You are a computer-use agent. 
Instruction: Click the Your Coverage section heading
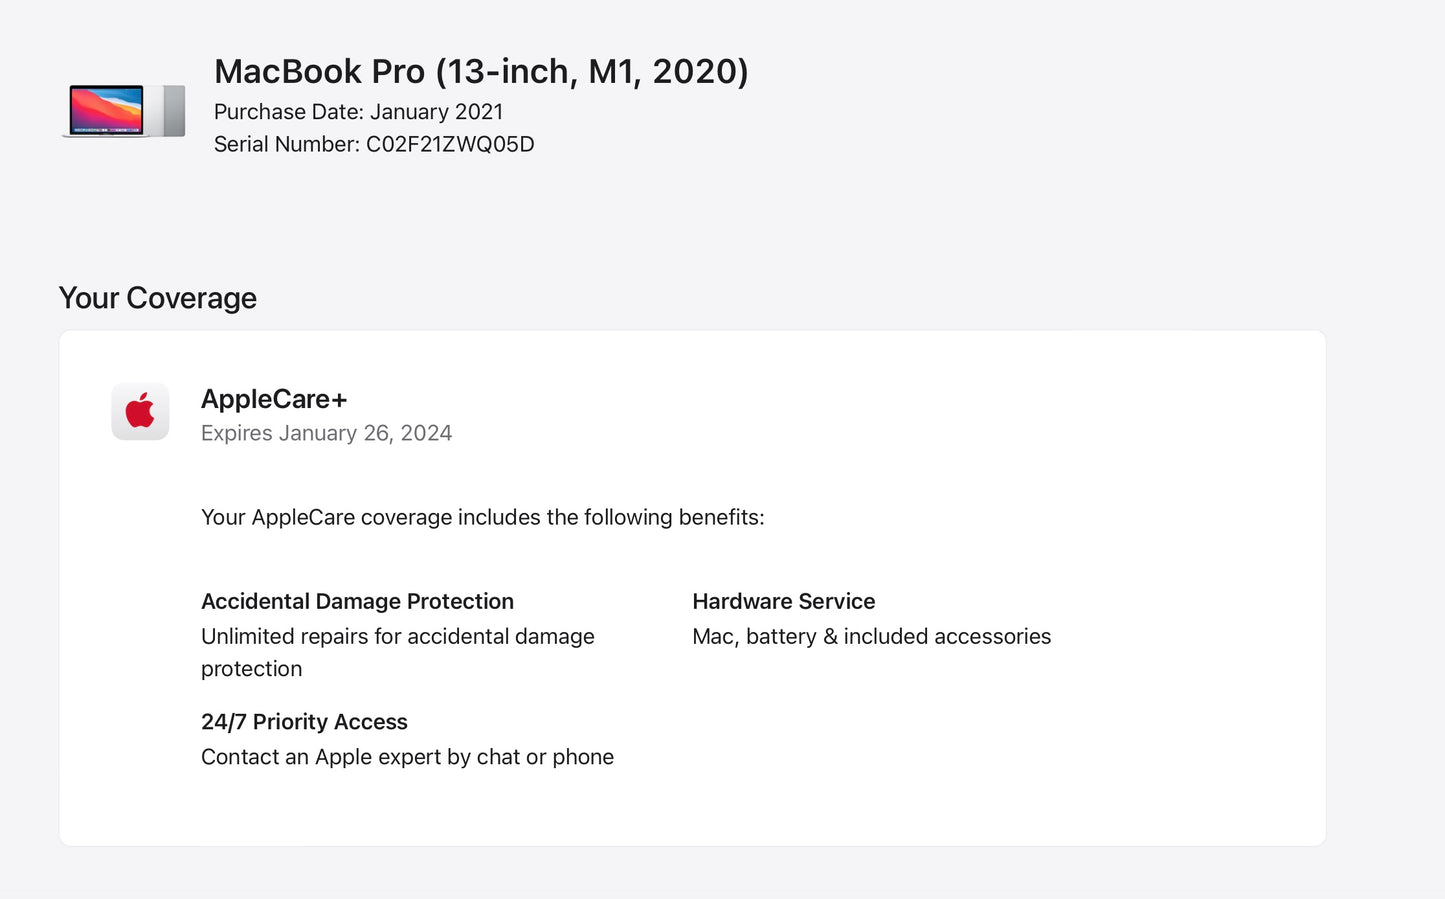pyautogui.click(x=157, y=298)
